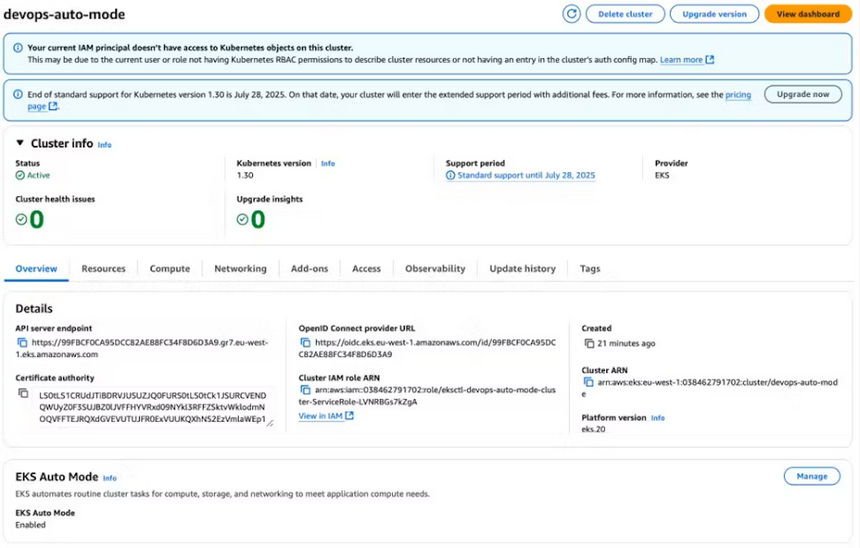Click the Upgrade now button
This screenshot has width=860, height=548.
click(x=803, y=94)
